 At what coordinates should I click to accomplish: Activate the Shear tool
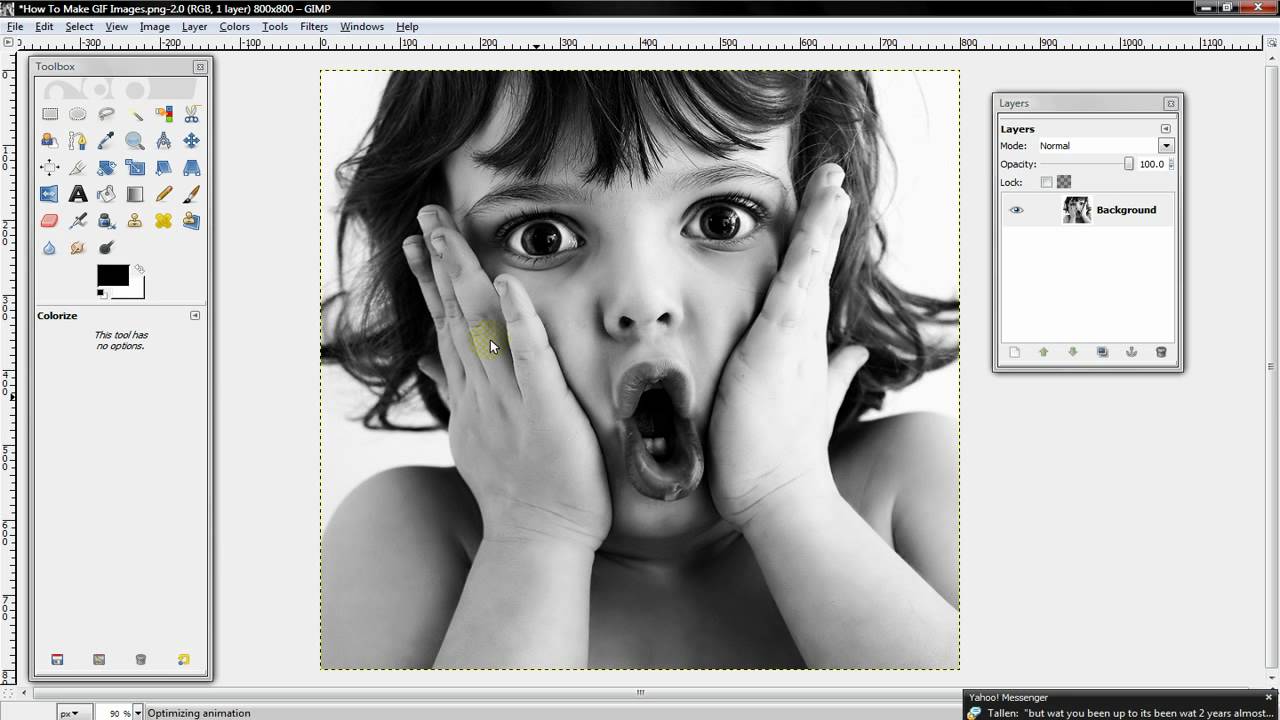pos(163,168)
